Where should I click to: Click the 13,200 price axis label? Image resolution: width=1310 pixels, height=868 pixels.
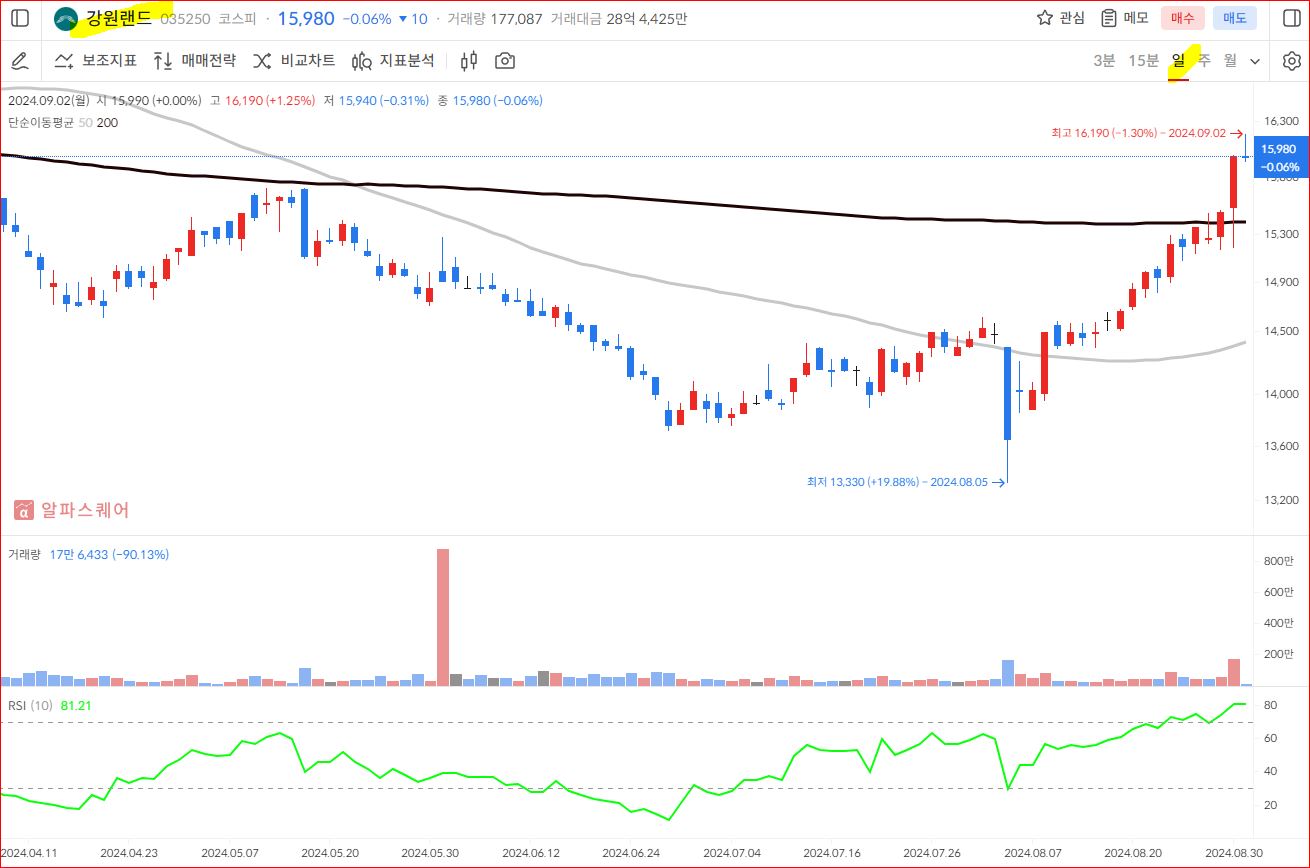[x=1281, y=499]
